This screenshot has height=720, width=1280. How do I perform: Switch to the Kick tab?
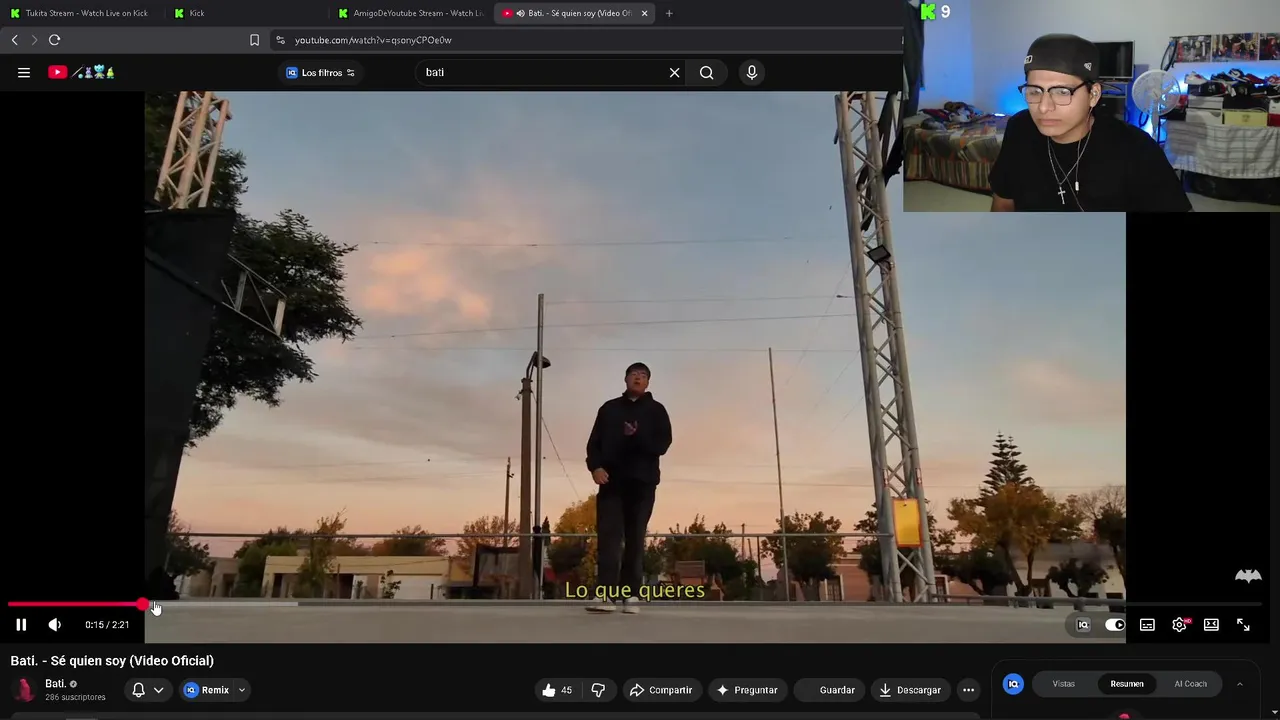click(x=245, y=13)
